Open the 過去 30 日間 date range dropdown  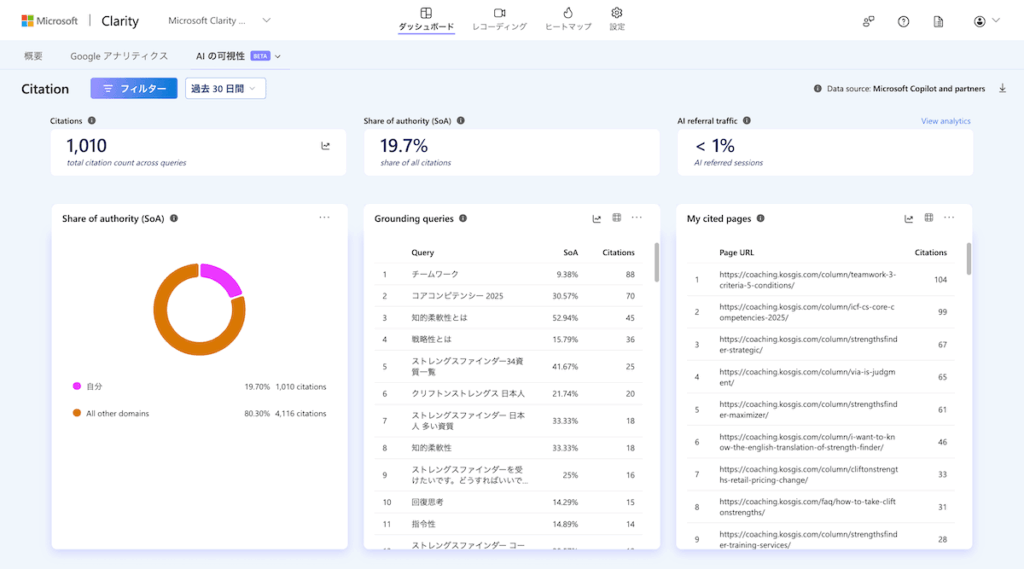pos(225,88)
